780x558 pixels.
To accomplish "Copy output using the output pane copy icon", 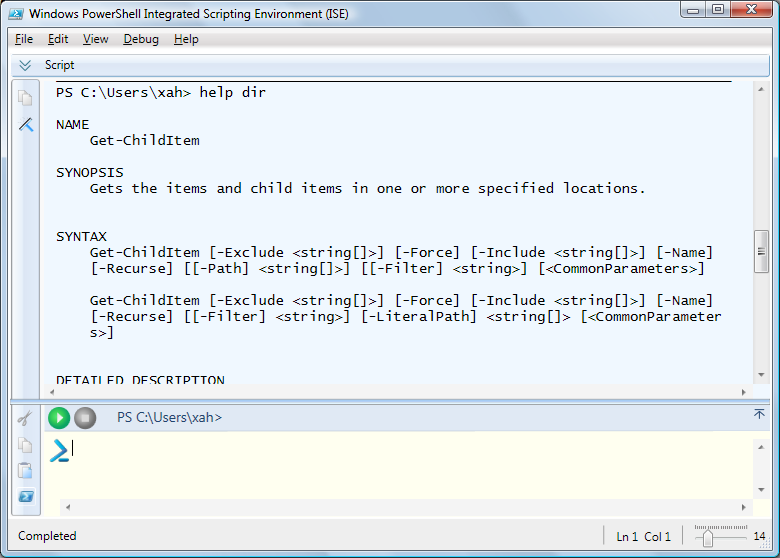I will (25, 97).
